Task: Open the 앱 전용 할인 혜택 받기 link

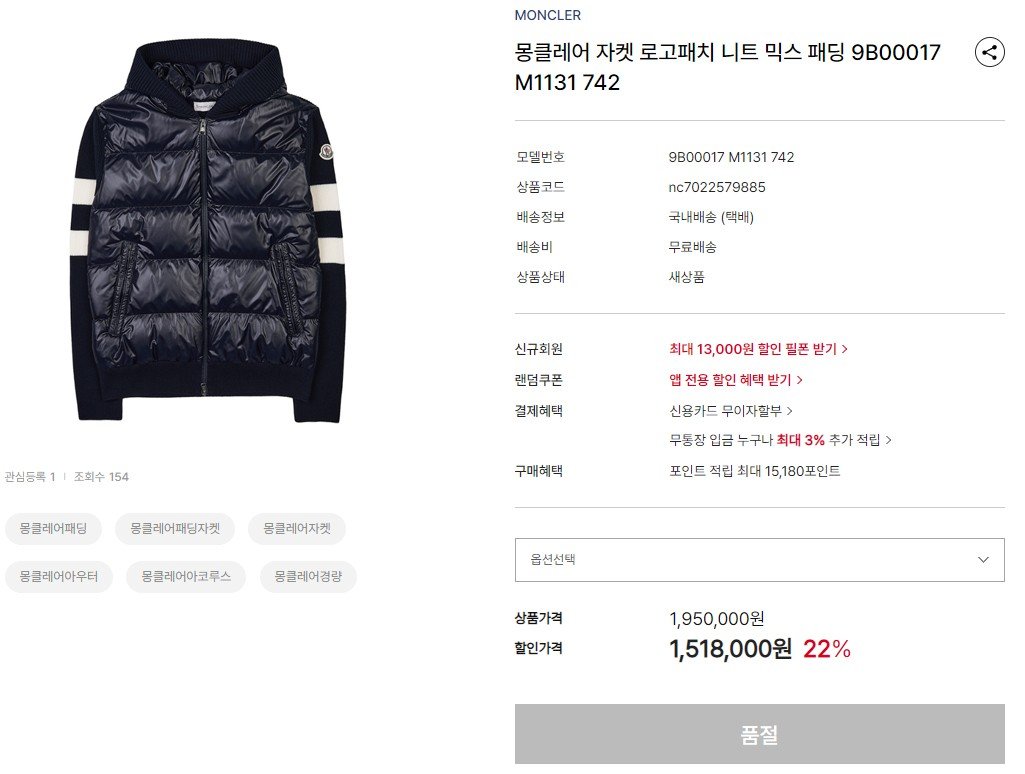Action: click(x=735, y=380)
